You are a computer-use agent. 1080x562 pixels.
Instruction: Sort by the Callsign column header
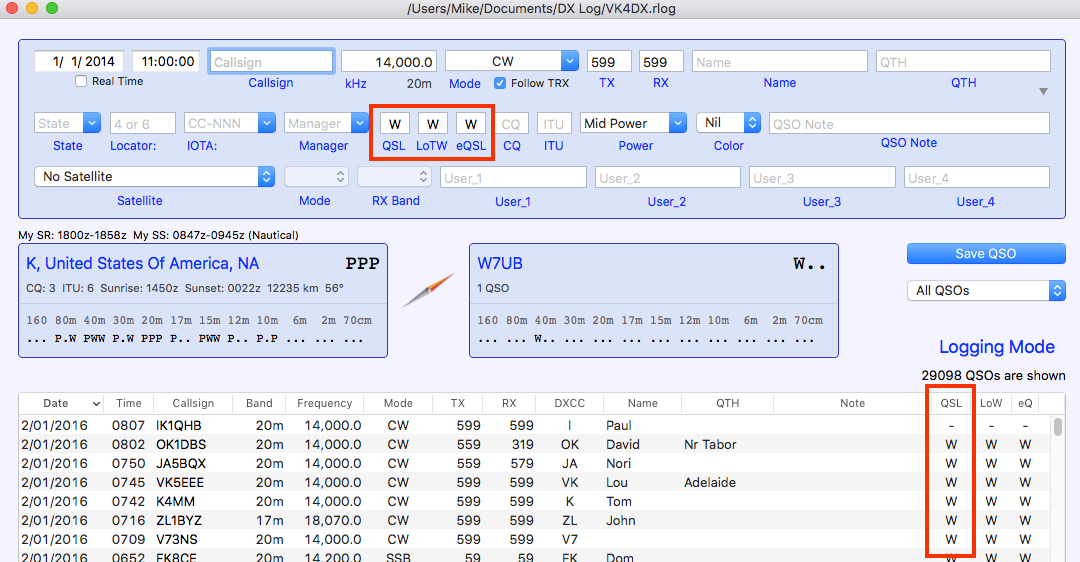[193, 404]
